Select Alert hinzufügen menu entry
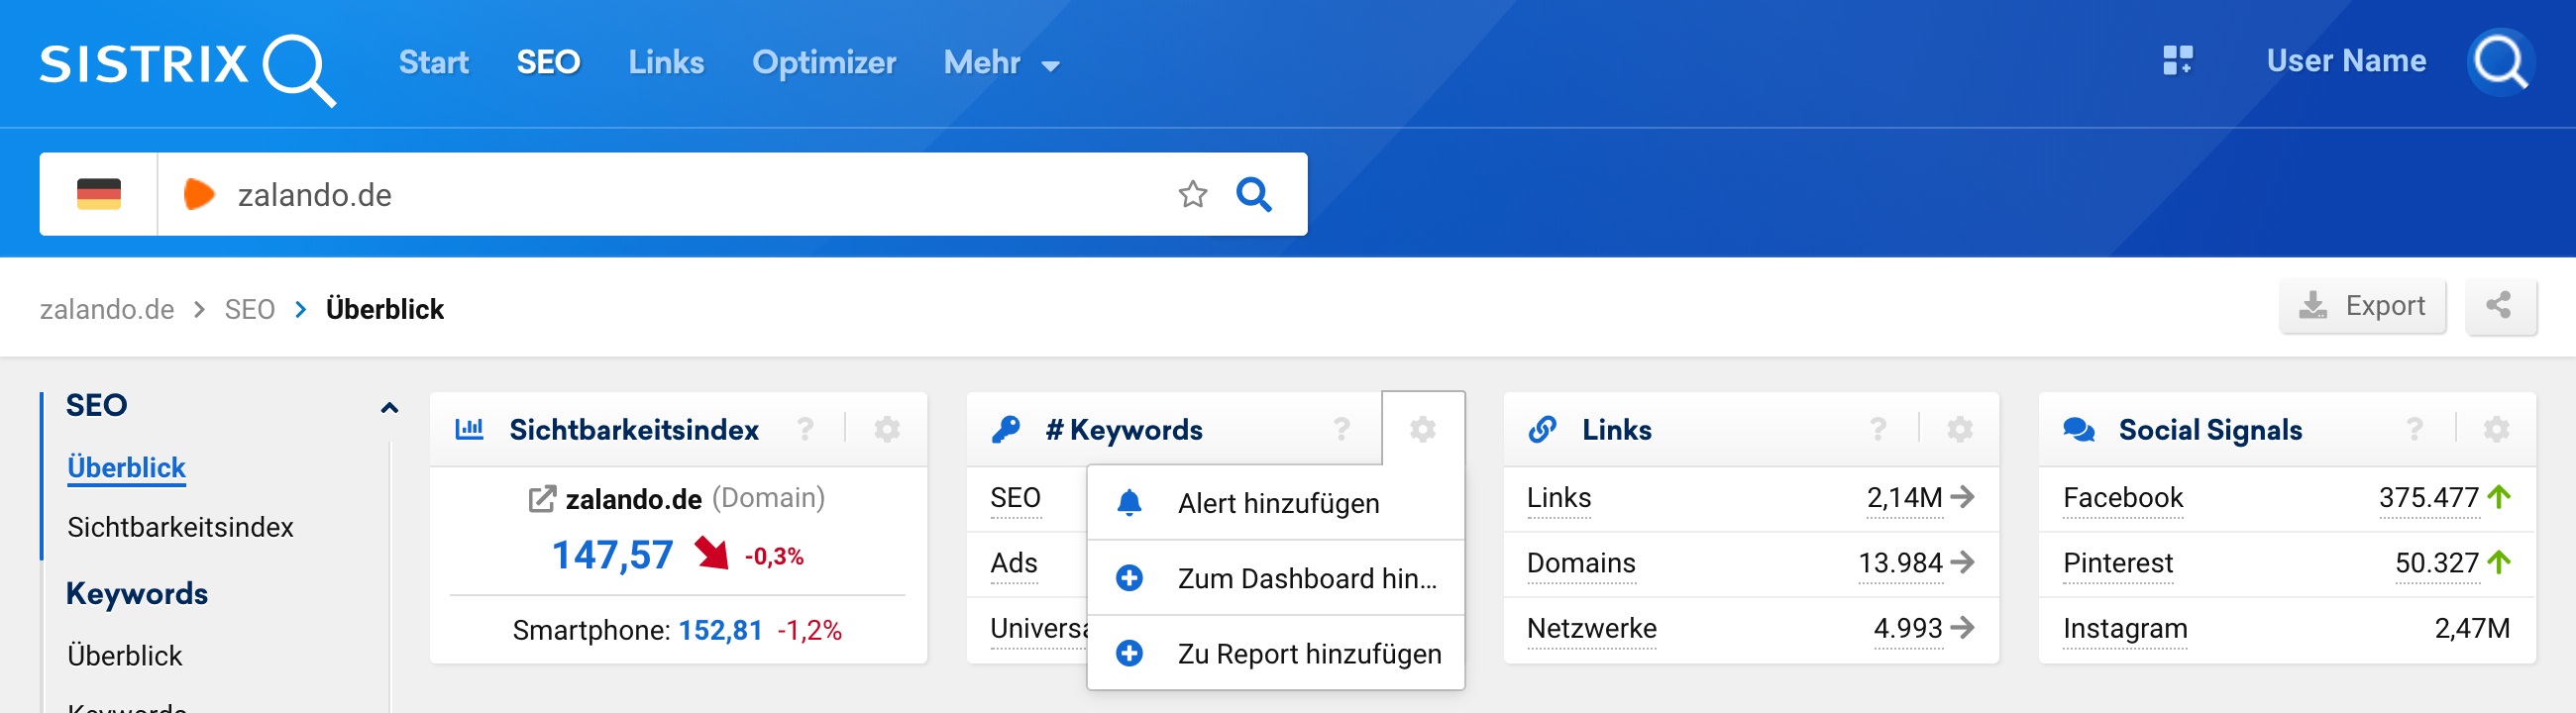The width and height of the screenshot is (2576, 713). coord(1275,503)
